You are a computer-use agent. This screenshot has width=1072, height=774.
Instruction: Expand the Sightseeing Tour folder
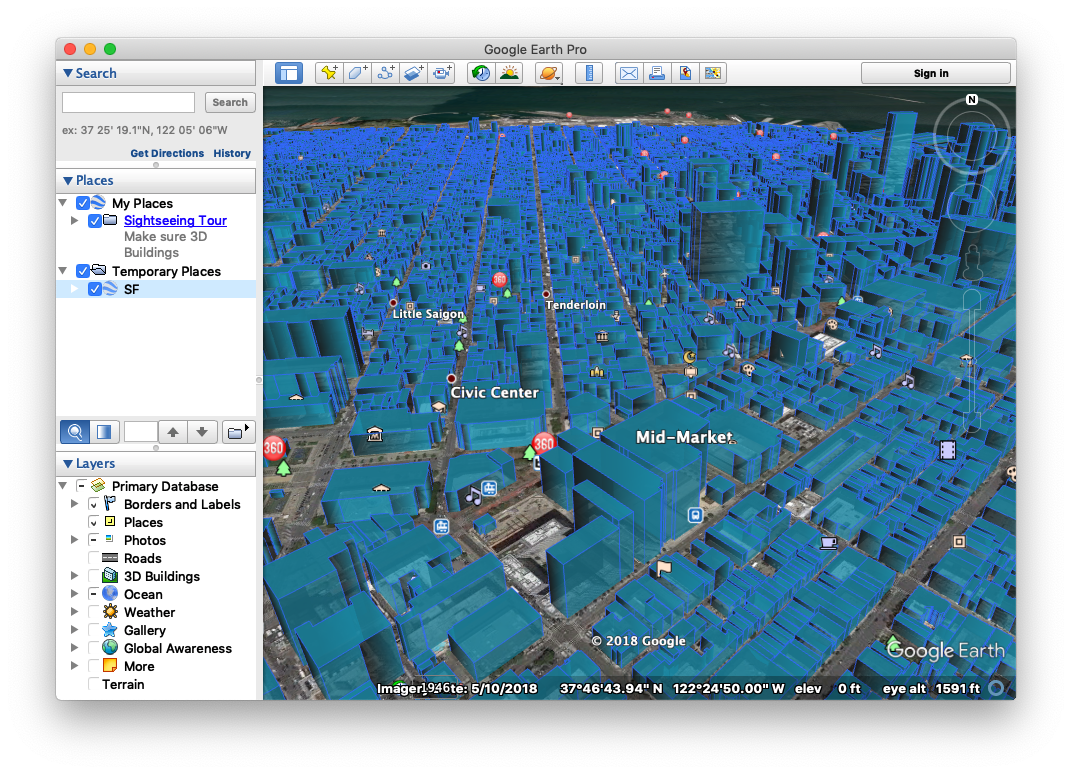(74, 221)
